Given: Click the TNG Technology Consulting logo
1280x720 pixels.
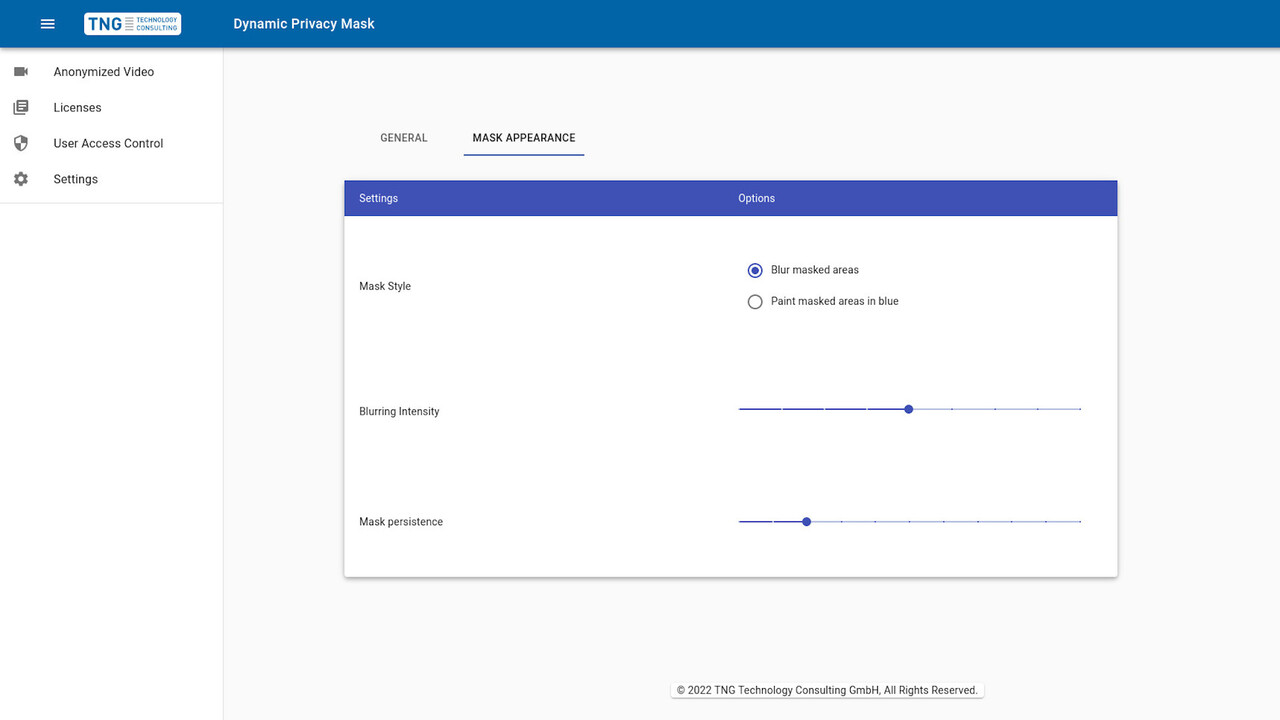Looking at the screenshot, I should [132, 24].
